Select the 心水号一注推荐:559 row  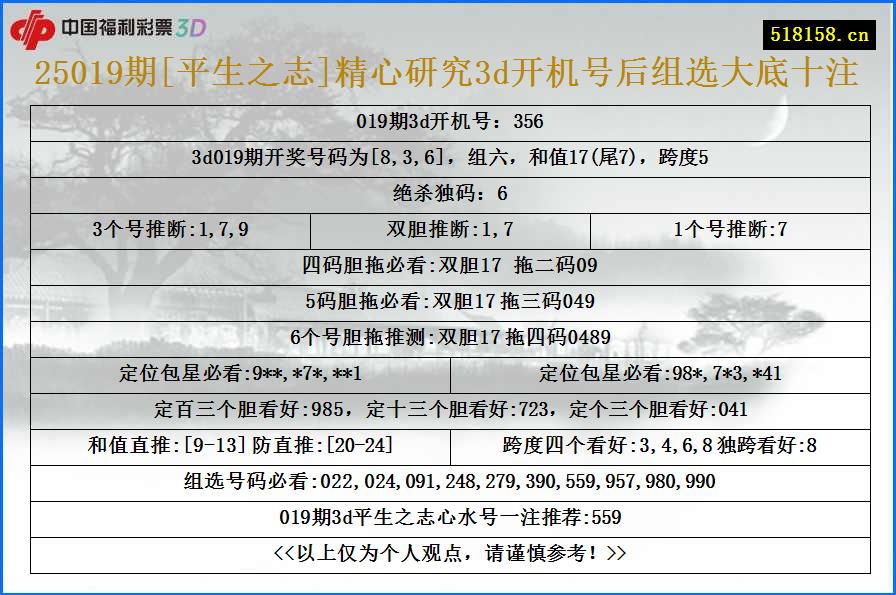[x=448, y=518]
